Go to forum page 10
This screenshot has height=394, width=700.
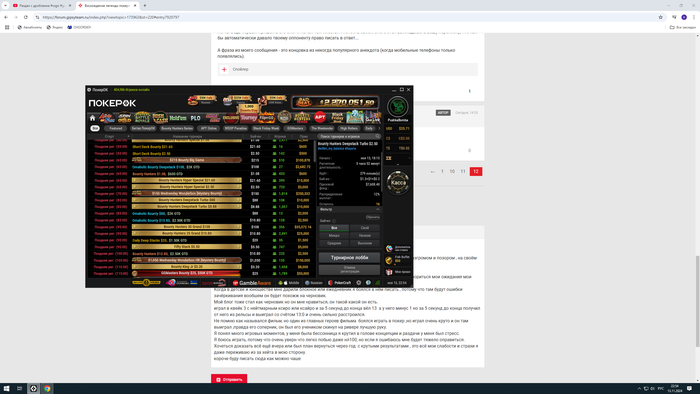[452, 171]
